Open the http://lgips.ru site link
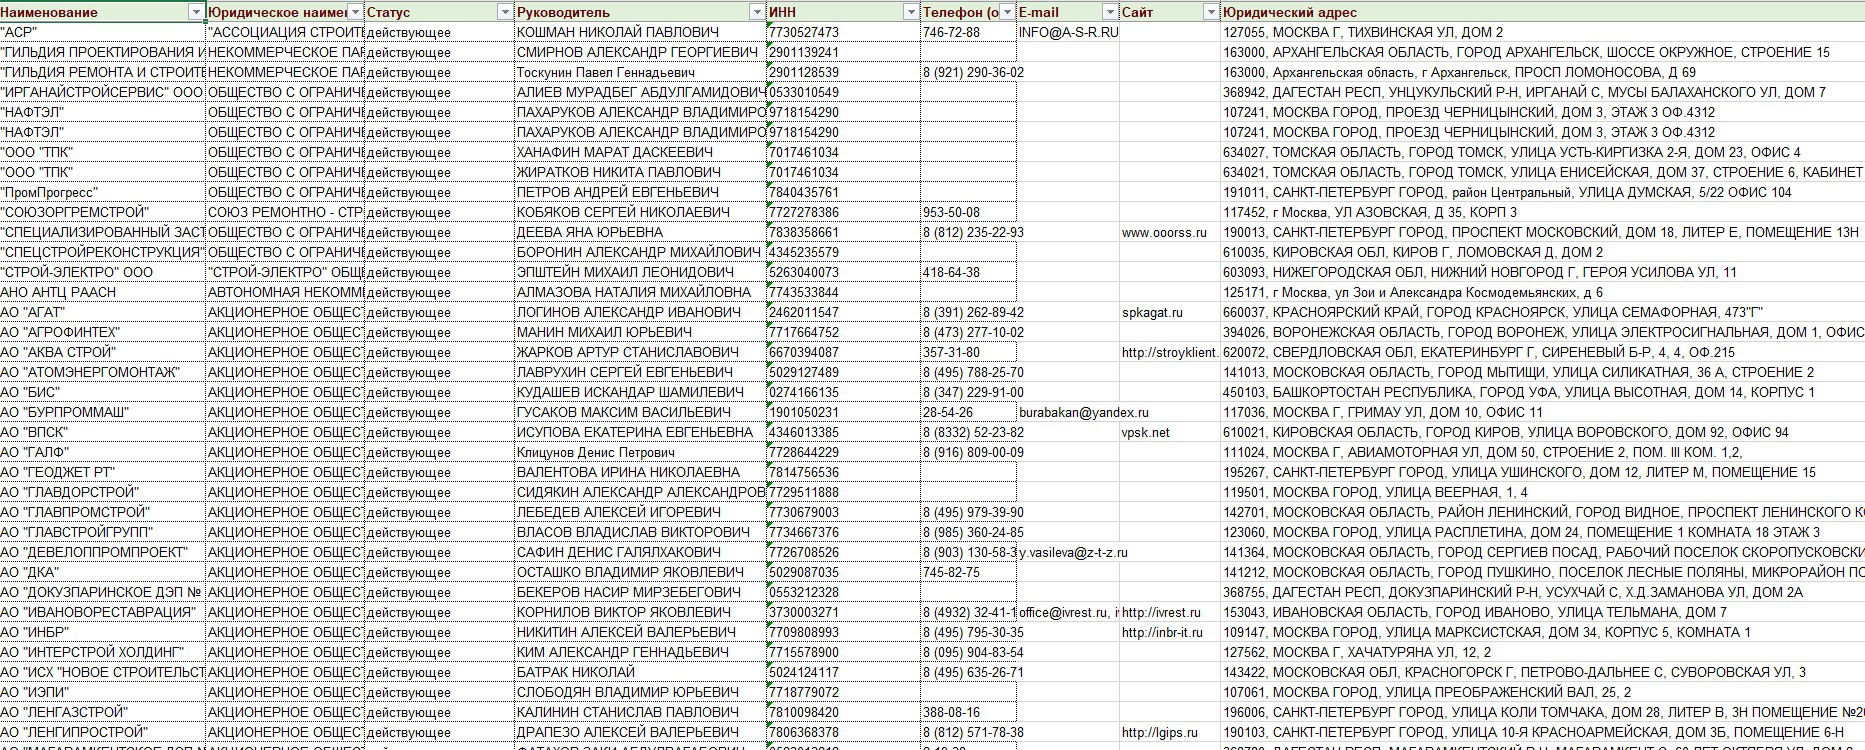This screenshot has width=1865, height=750. point(1169,732)
